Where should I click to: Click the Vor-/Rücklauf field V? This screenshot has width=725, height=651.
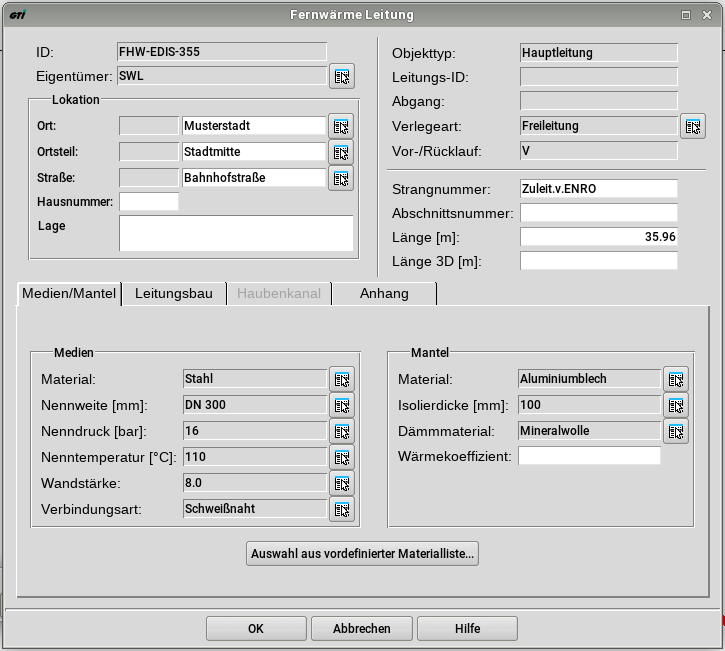[x=599, y=151]
